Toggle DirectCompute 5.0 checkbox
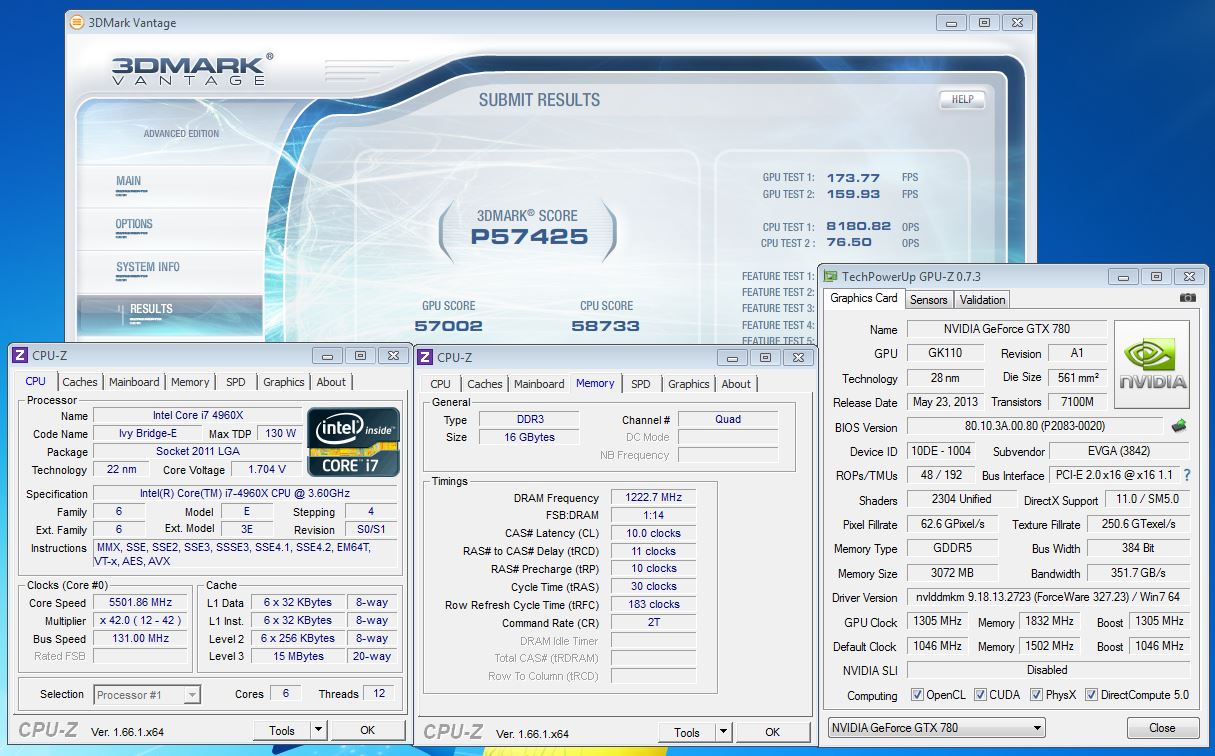The height and width of the screenshot is (756, 1215). click(x=1091, y=695)
